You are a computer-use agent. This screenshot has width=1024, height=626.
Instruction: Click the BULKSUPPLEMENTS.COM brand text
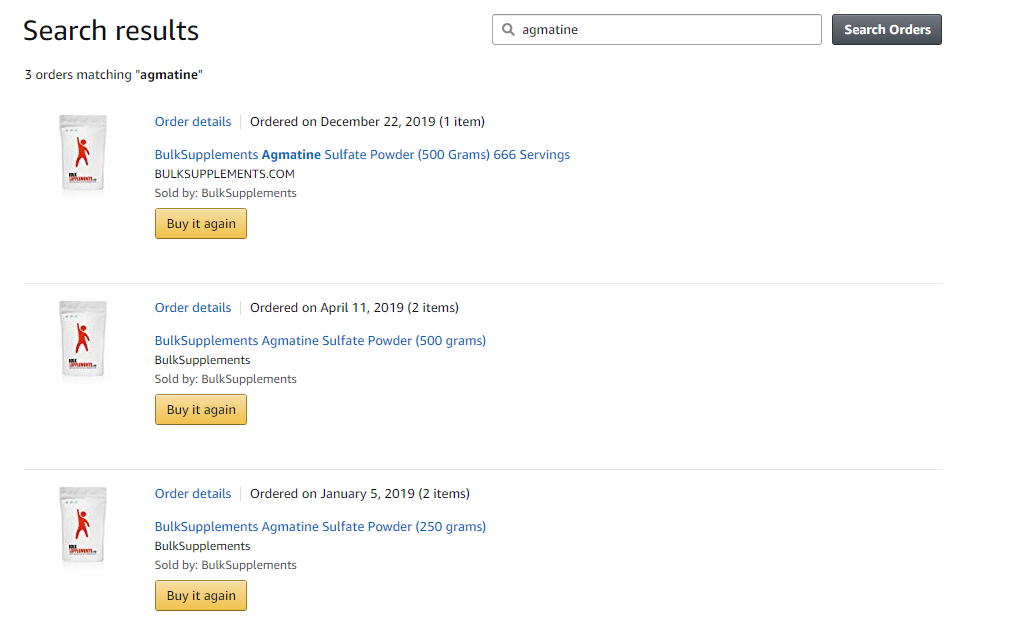coord(225,174)
